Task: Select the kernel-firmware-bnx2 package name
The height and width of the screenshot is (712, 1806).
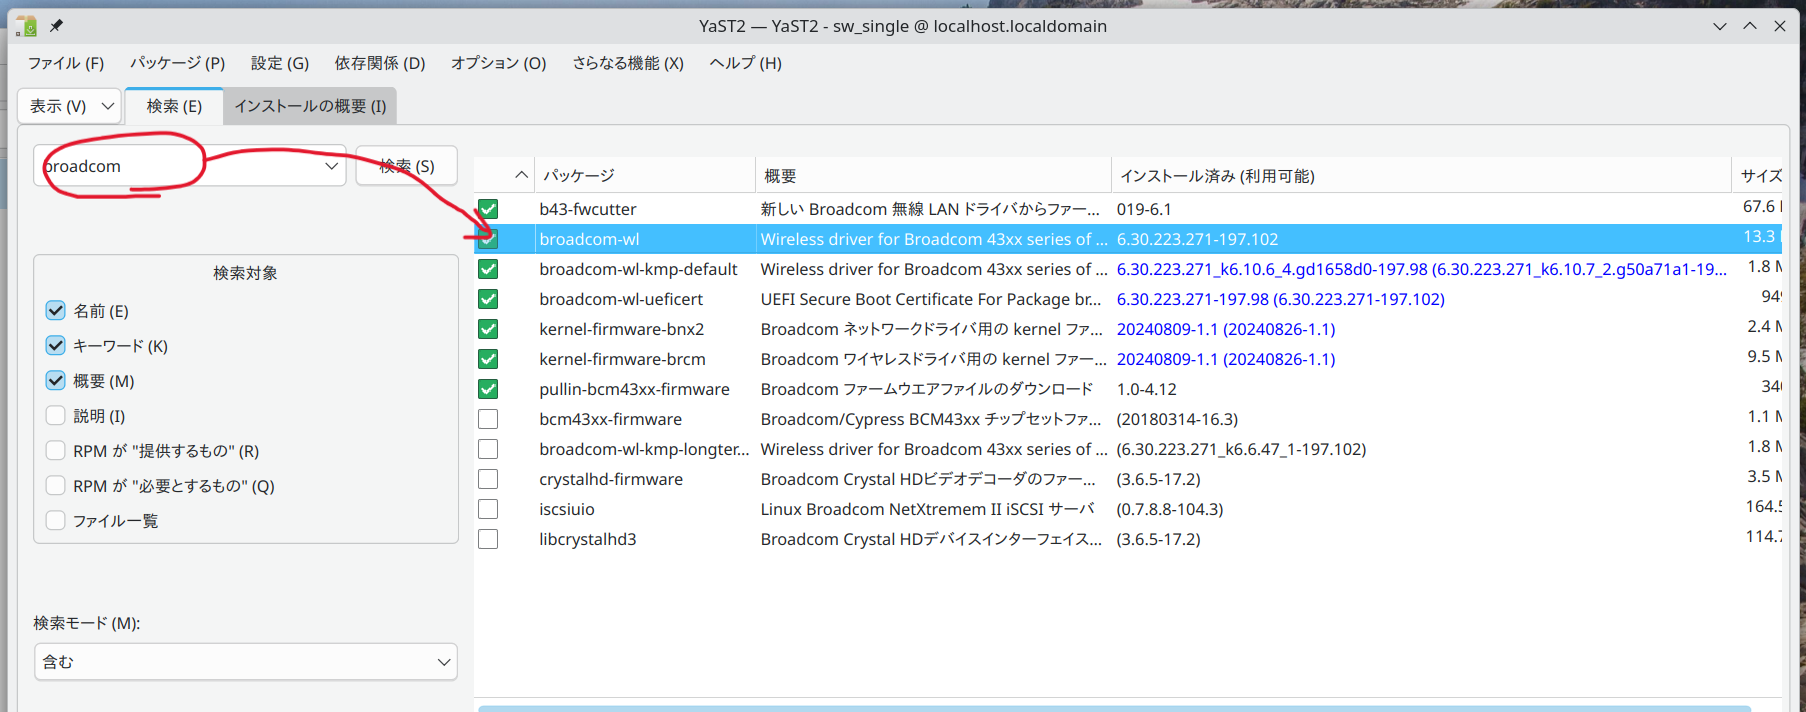Action: [x=622, y=329]
